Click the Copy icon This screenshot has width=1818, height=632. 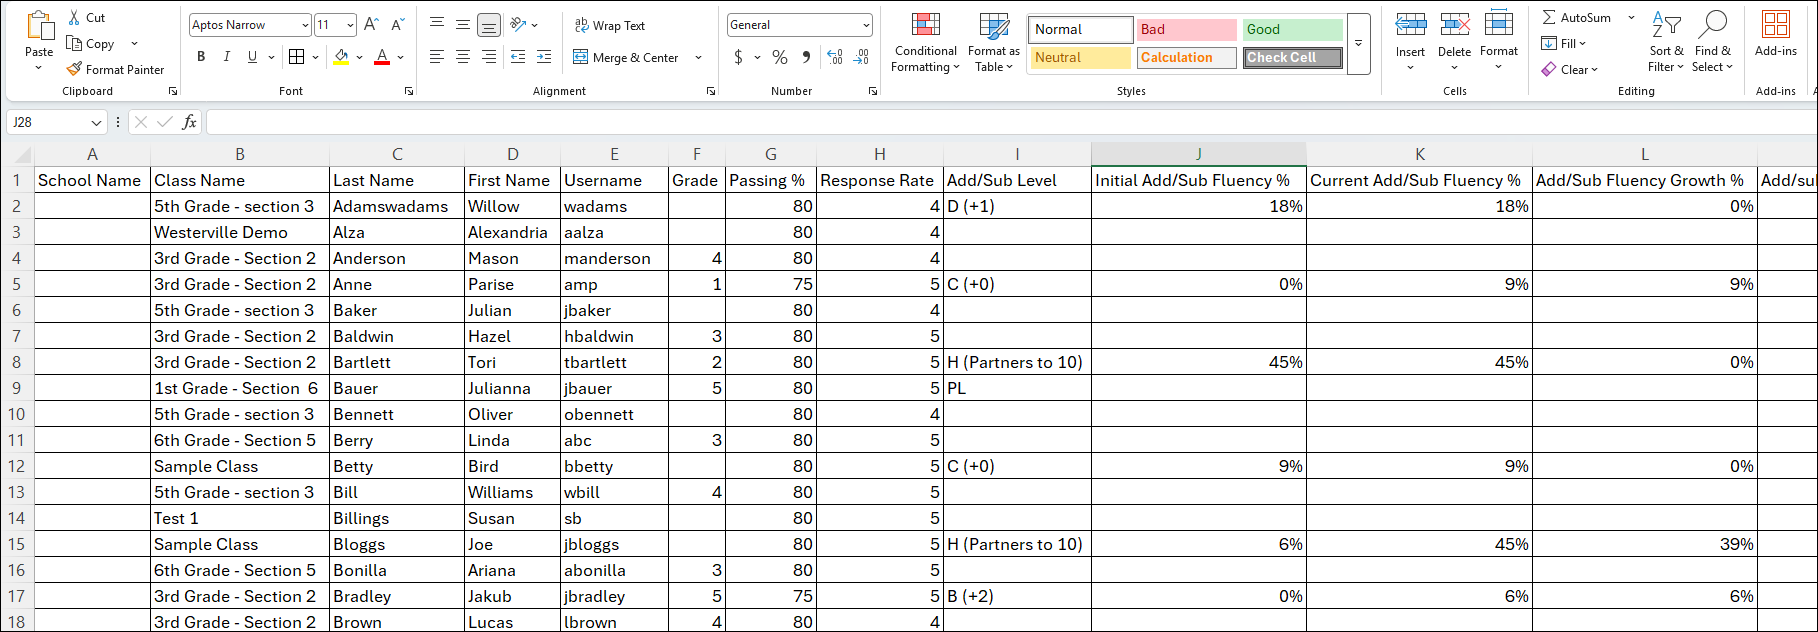pos(74,43)
